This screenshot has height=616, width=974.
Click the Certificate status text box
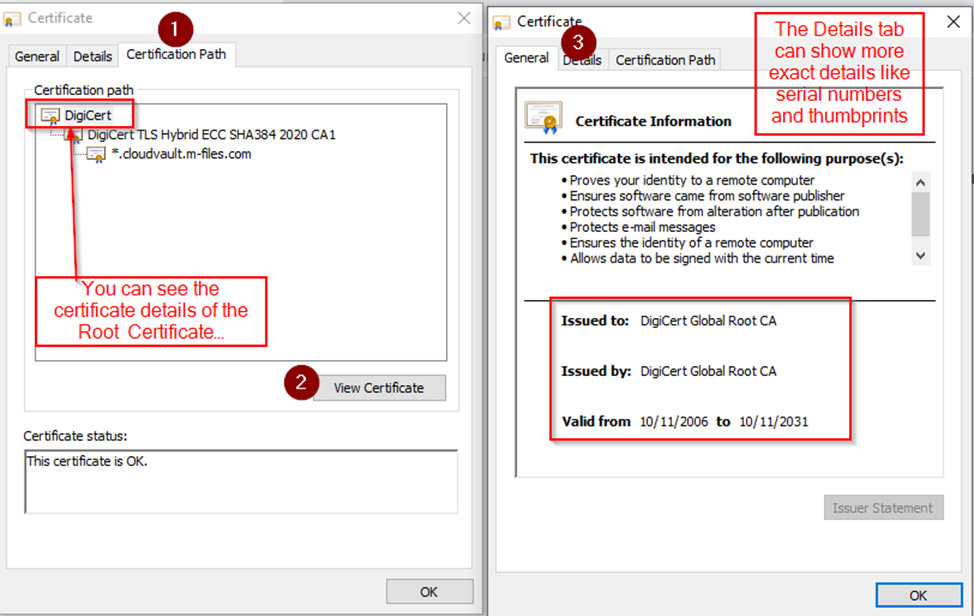point(241,482)
